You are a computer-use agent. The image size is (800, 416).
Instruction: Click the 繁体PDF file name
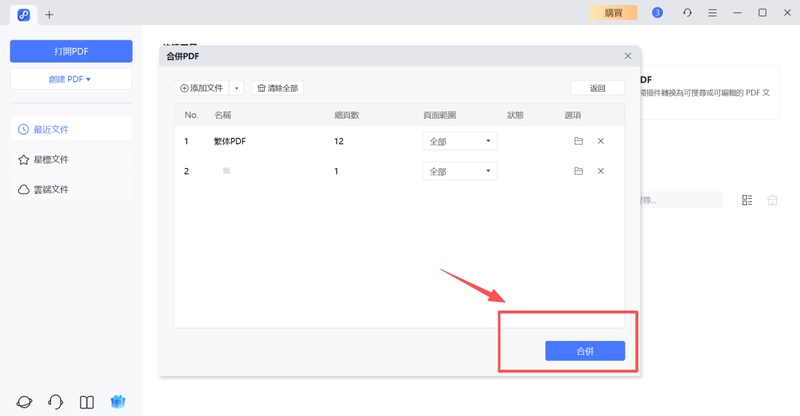tap(230, 141)
